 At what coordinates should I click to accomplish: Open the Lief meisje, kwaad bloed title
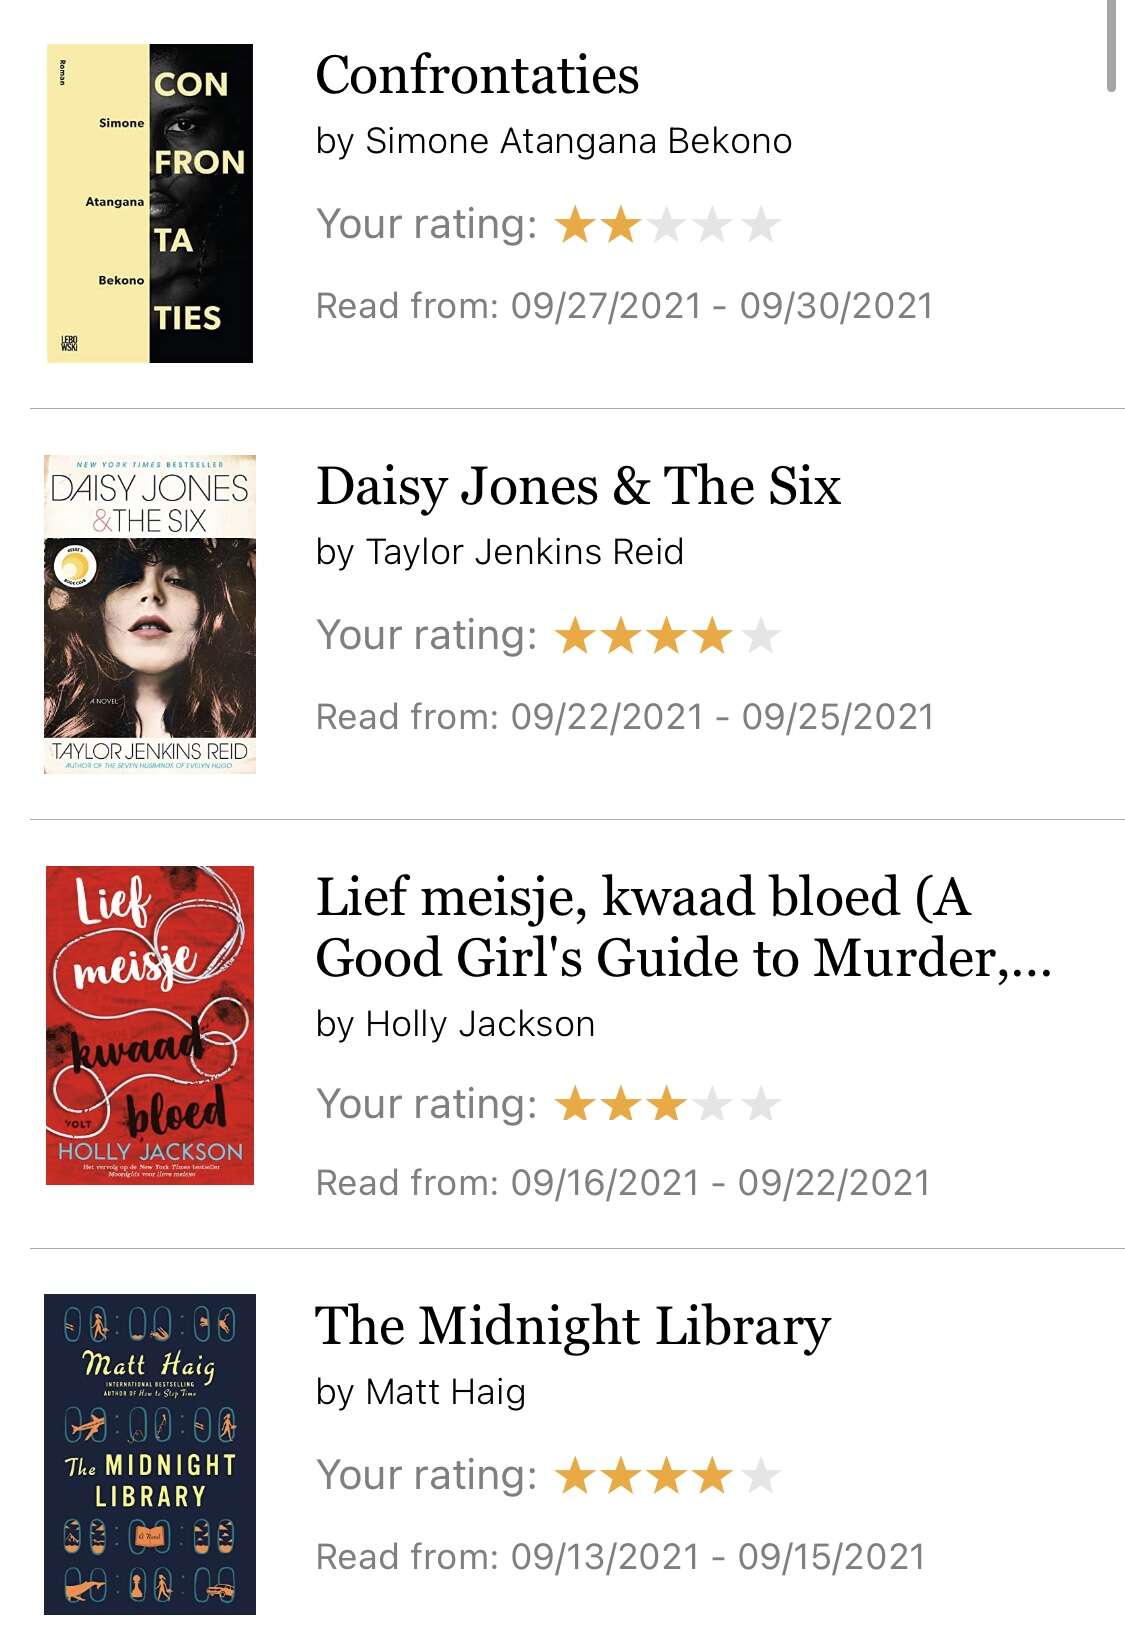[684, 927]
